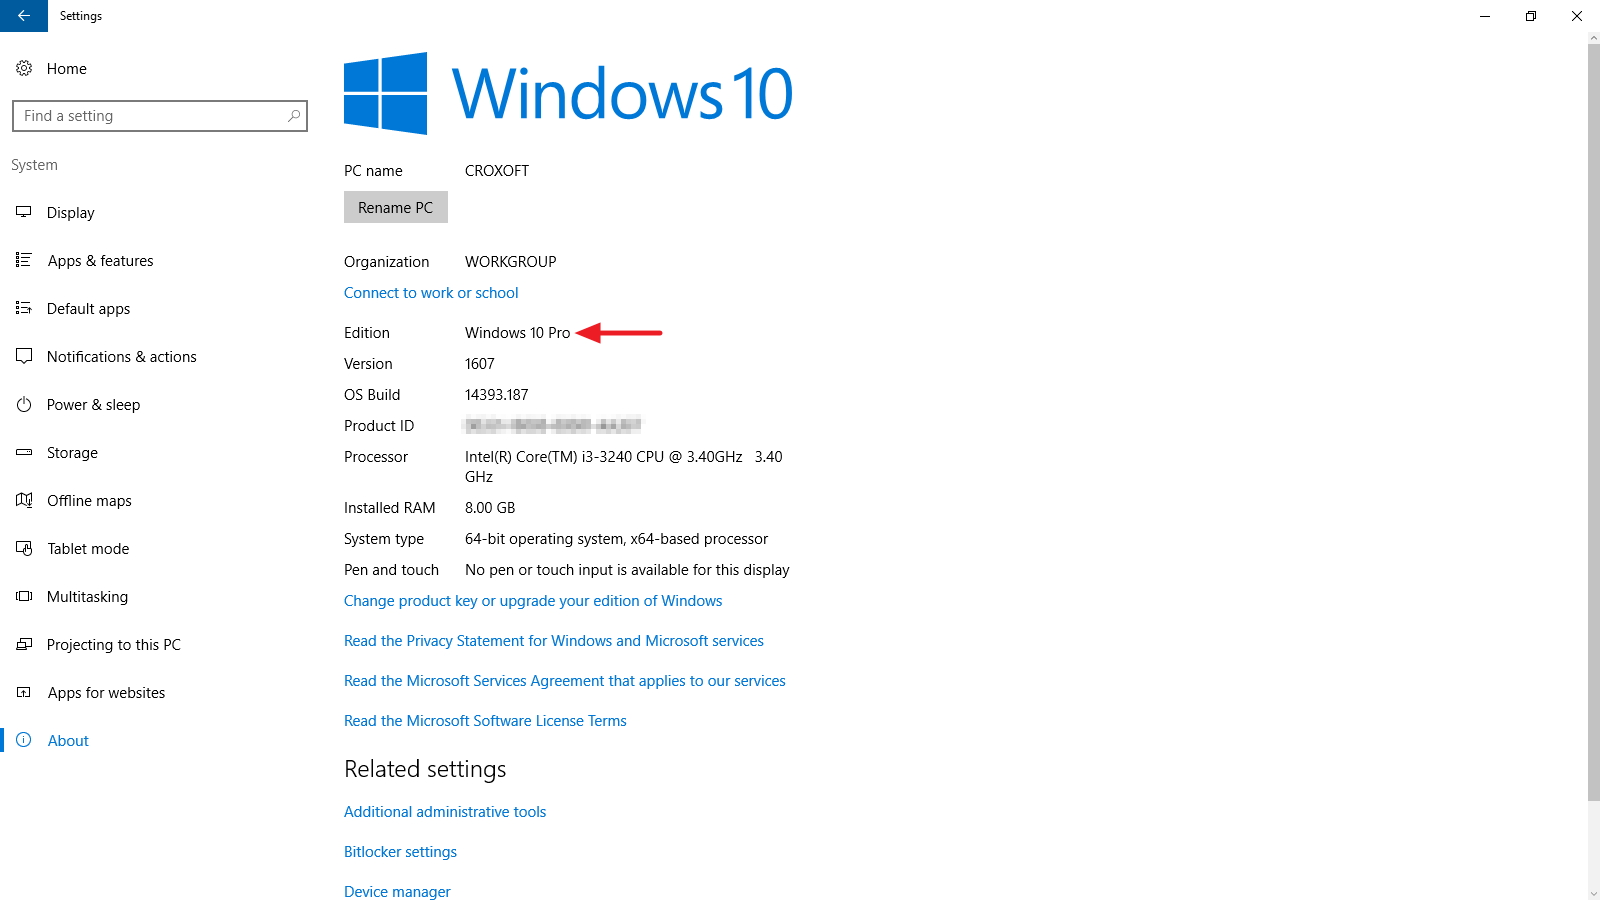Open Additional administrative tools

point(445,812)
